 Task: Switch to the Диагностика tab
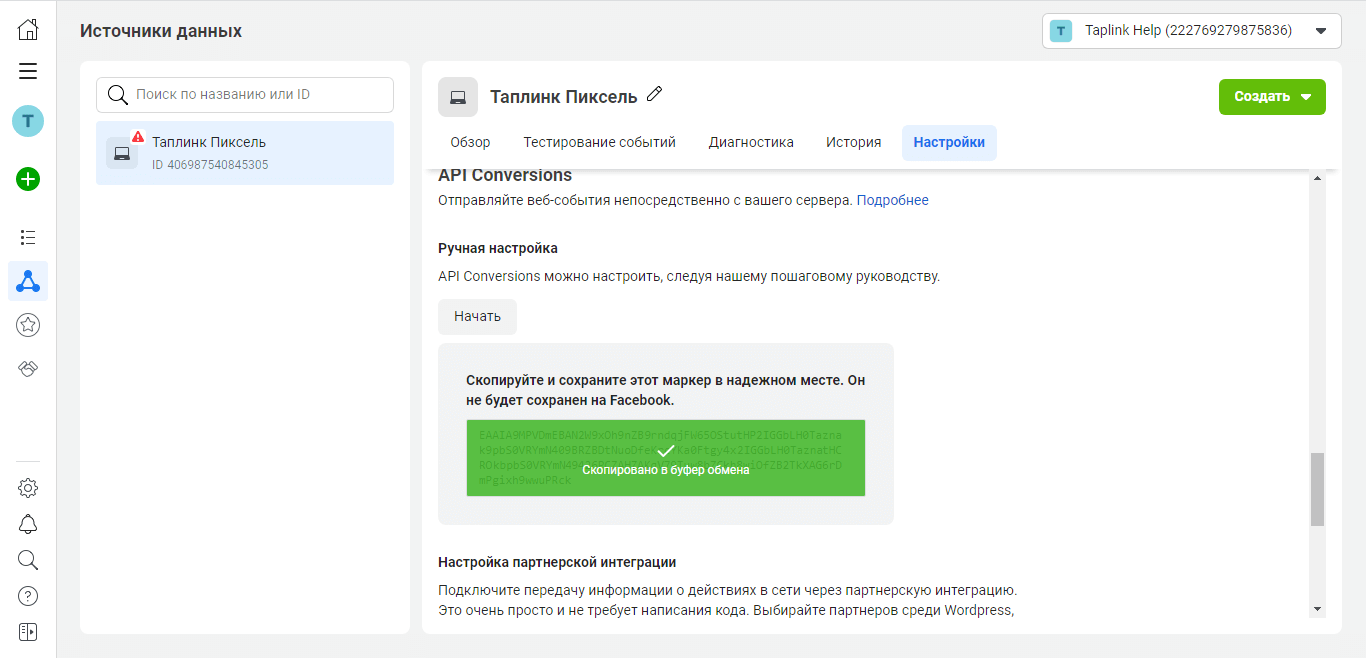751,142
